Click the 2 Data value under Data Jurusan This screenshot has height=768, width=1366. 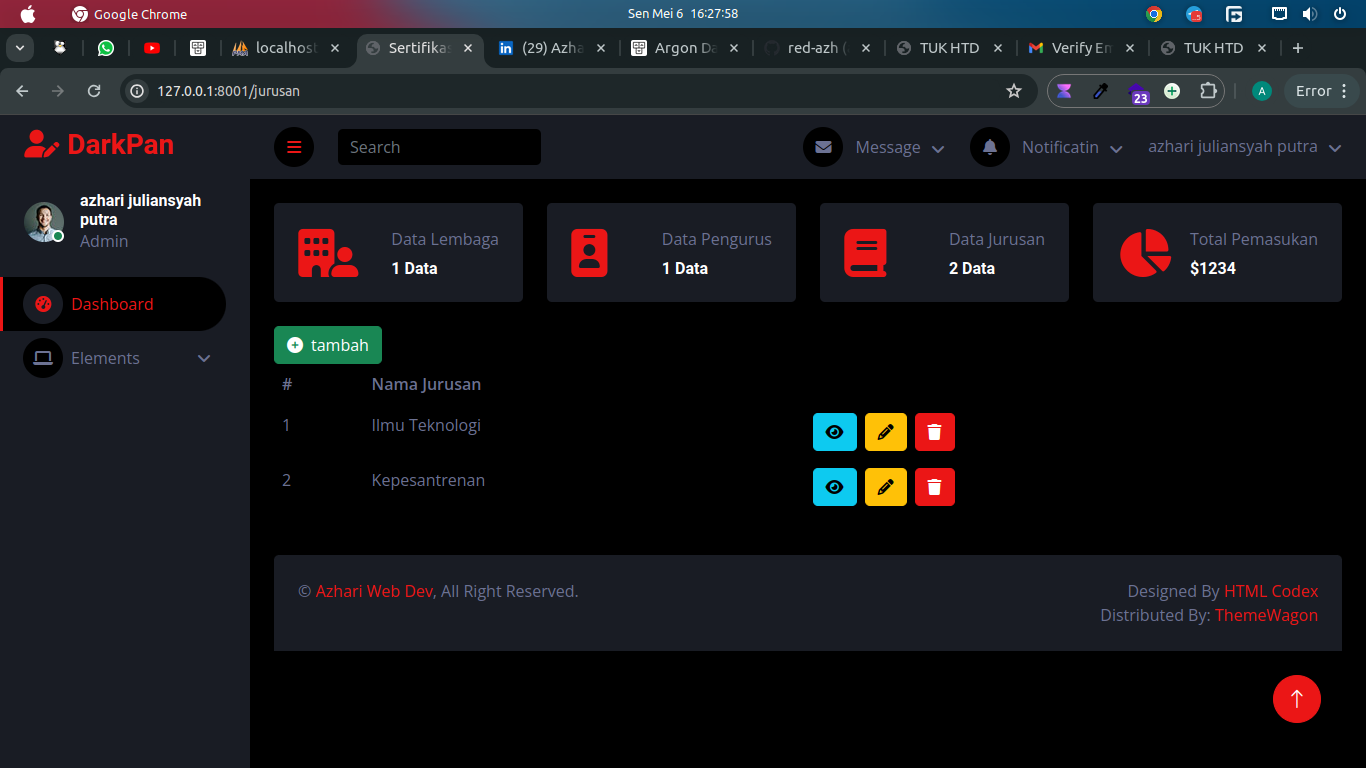point(972,268)
